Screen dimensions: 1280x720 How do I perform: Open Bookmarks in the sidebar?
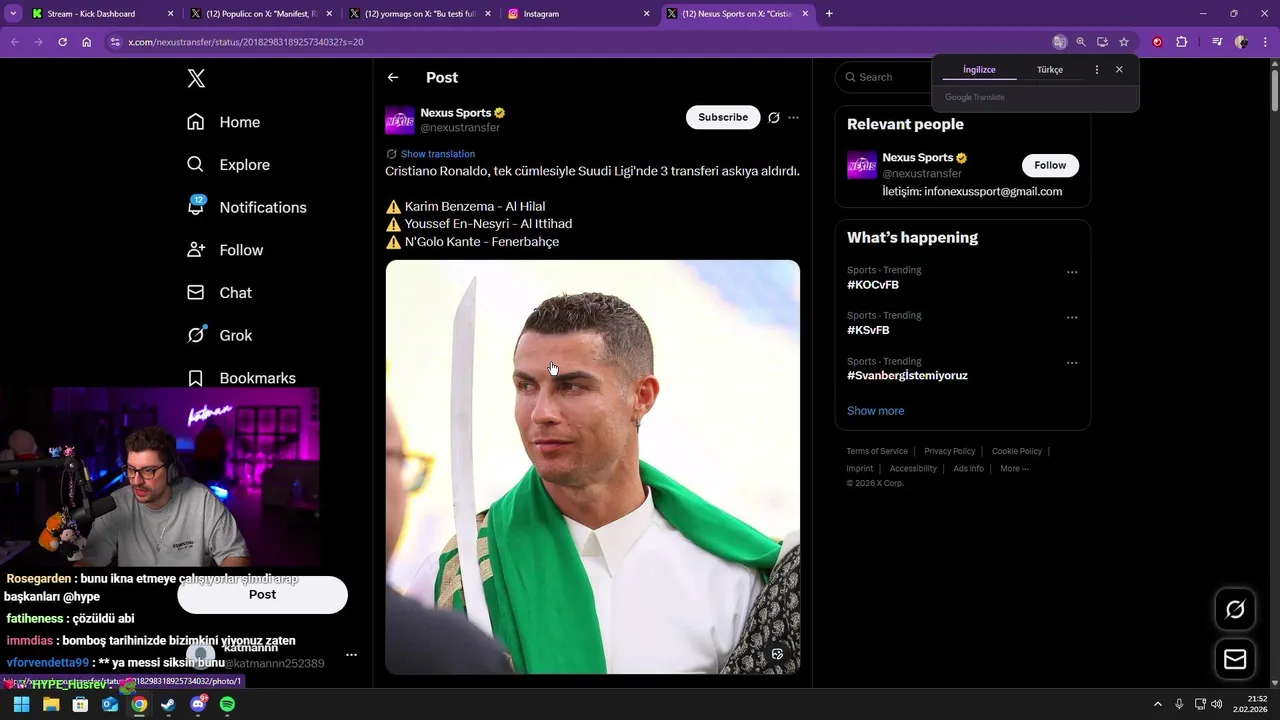tap(241, 378)
